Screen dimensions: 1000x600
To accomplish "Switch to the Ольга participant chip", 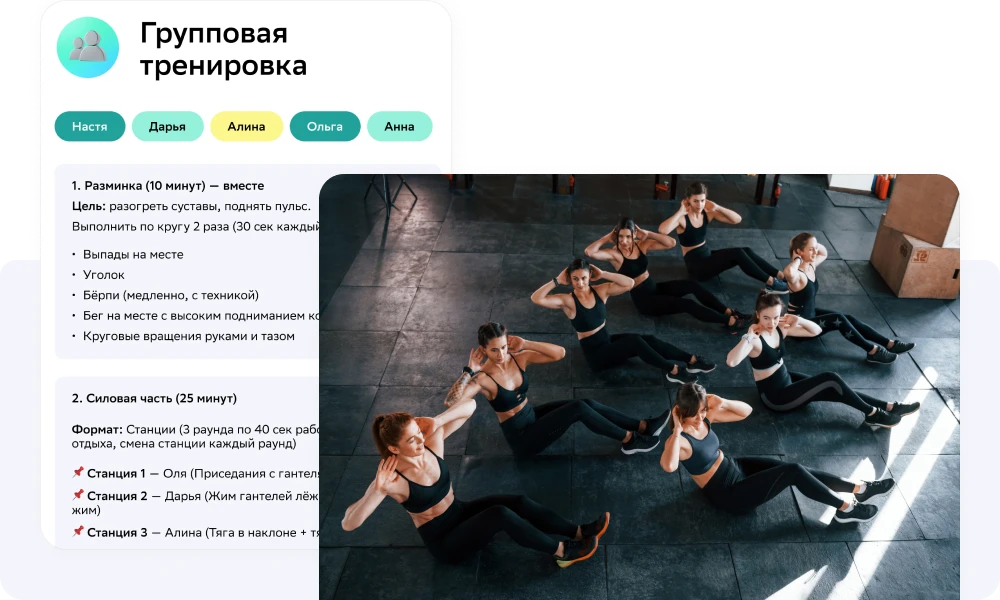I will 325,126.
